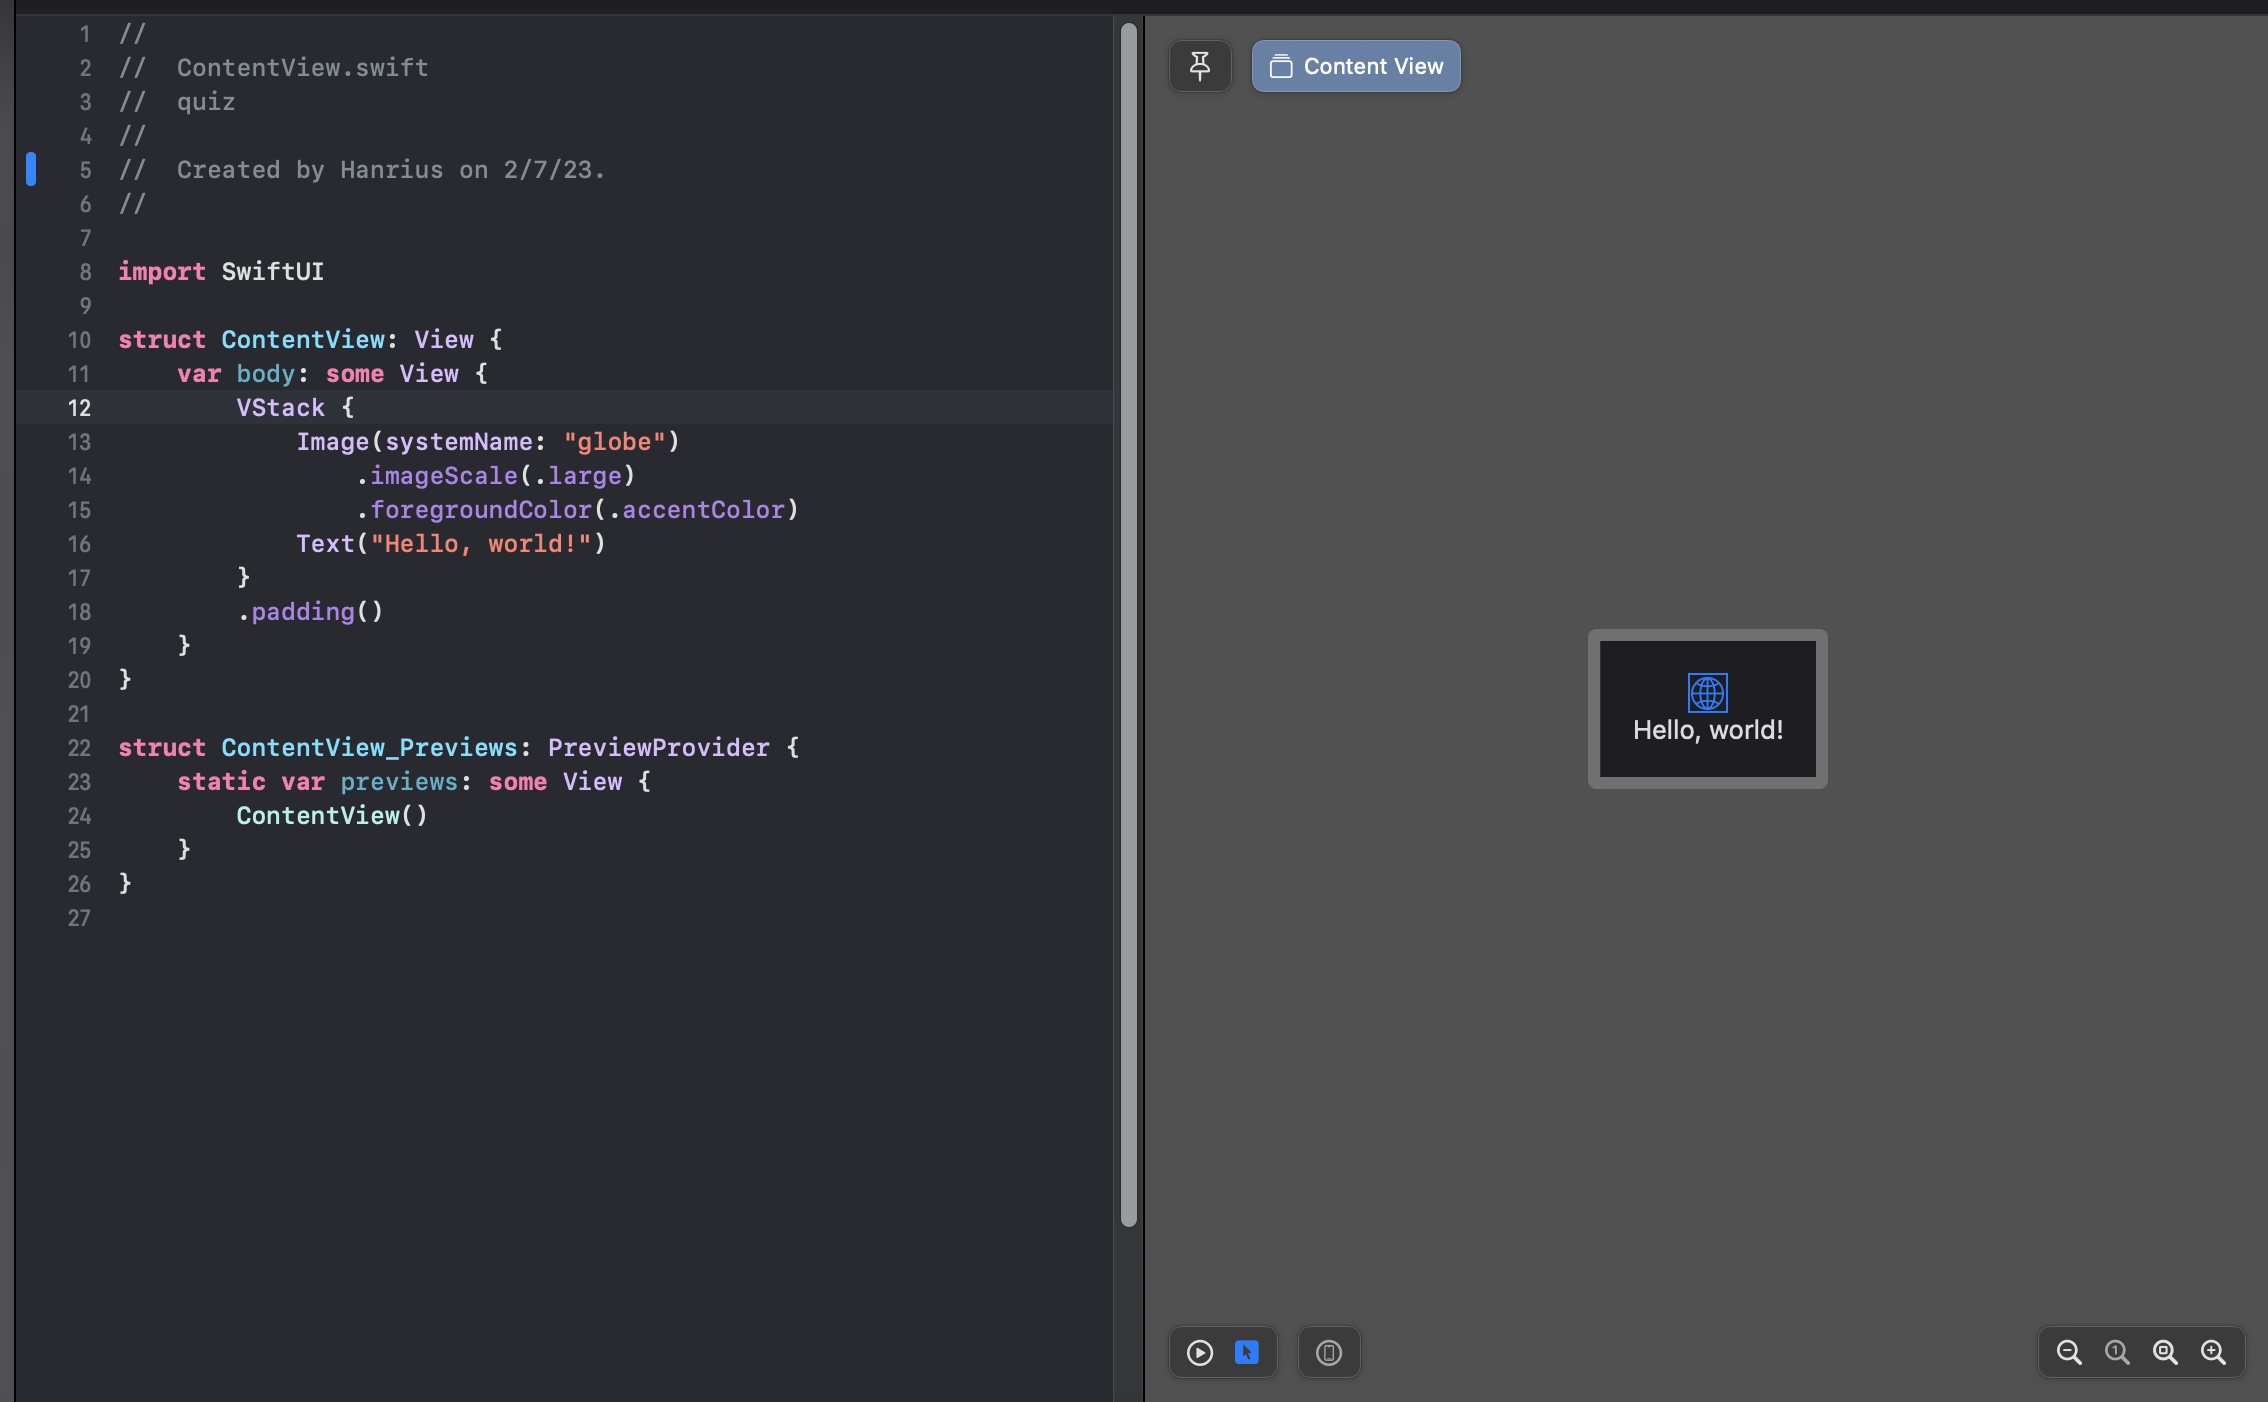
Task: Click the PreviewProvider type name
Action: (658, 748)
